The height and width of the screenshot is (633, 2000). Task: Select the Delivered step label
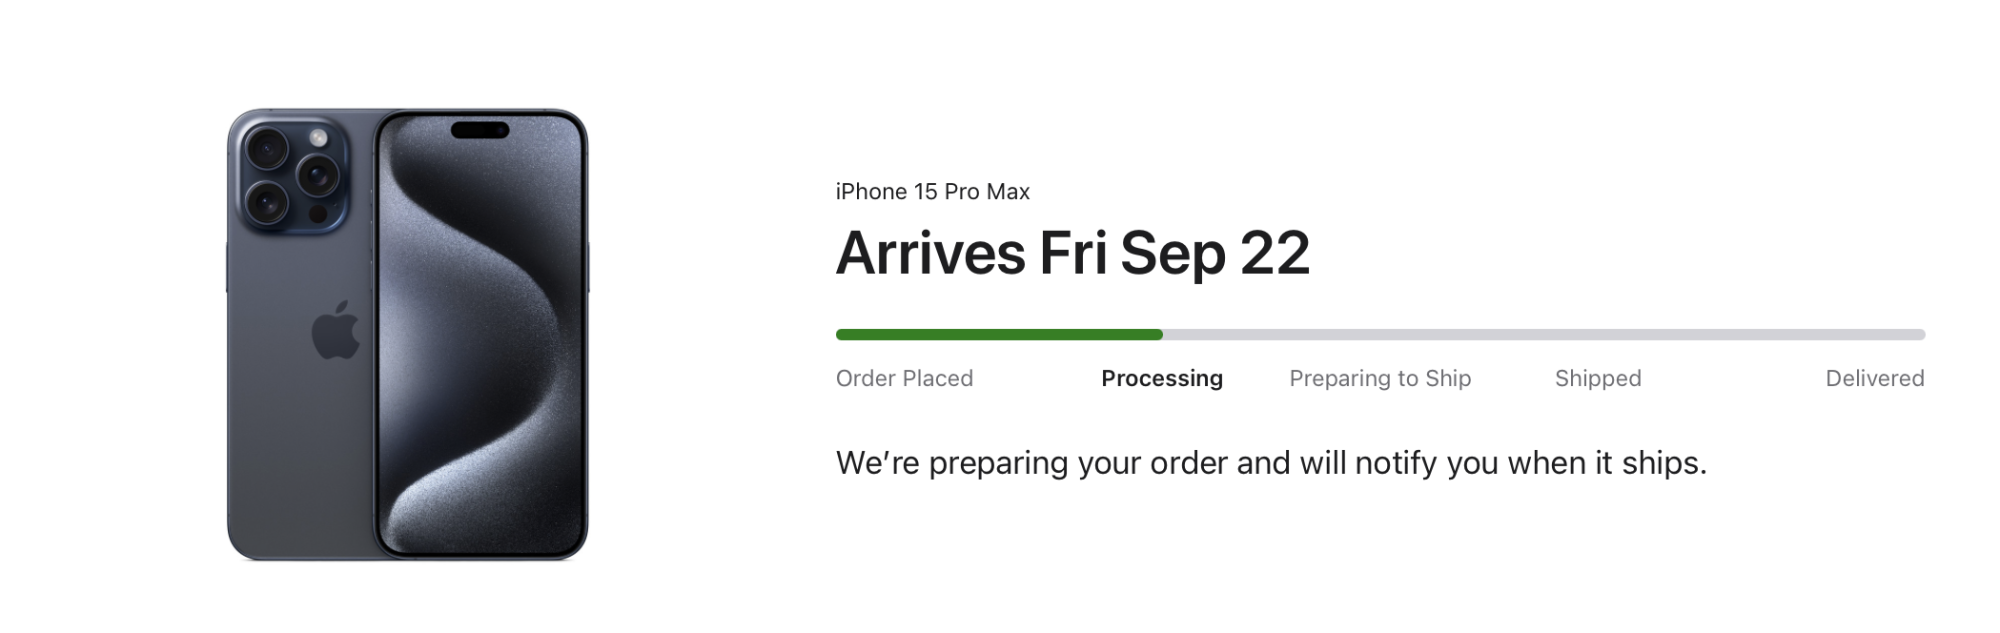pos(1875,379)
